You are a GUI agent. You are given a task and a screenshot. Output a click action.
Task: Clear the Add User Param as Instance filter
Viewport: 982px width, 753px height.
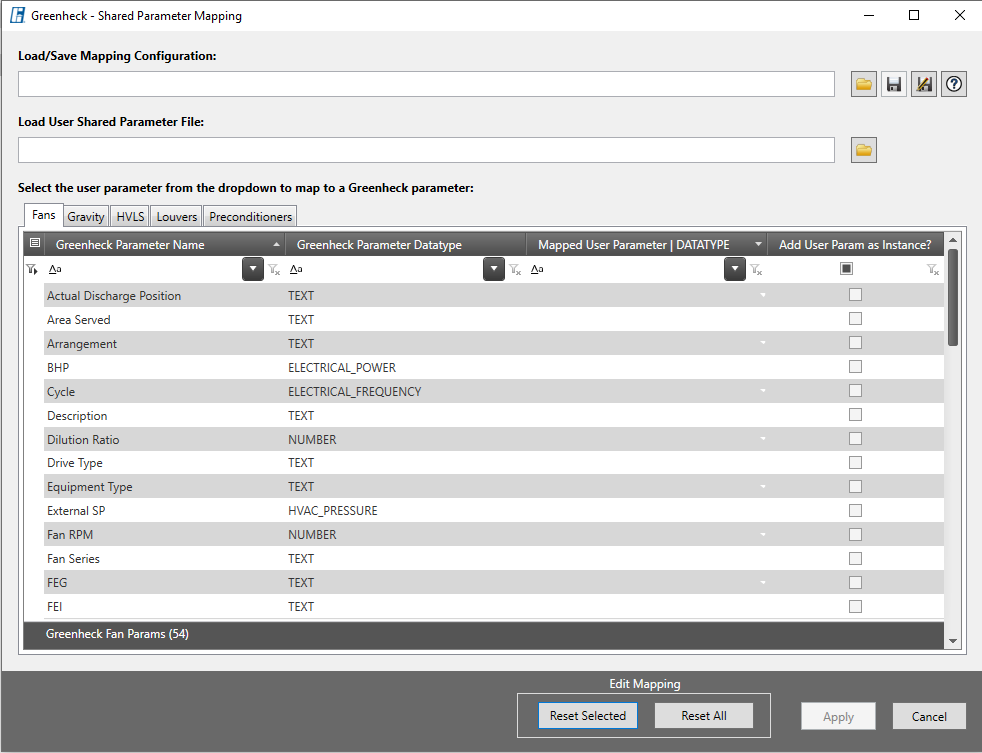point(933,270)
